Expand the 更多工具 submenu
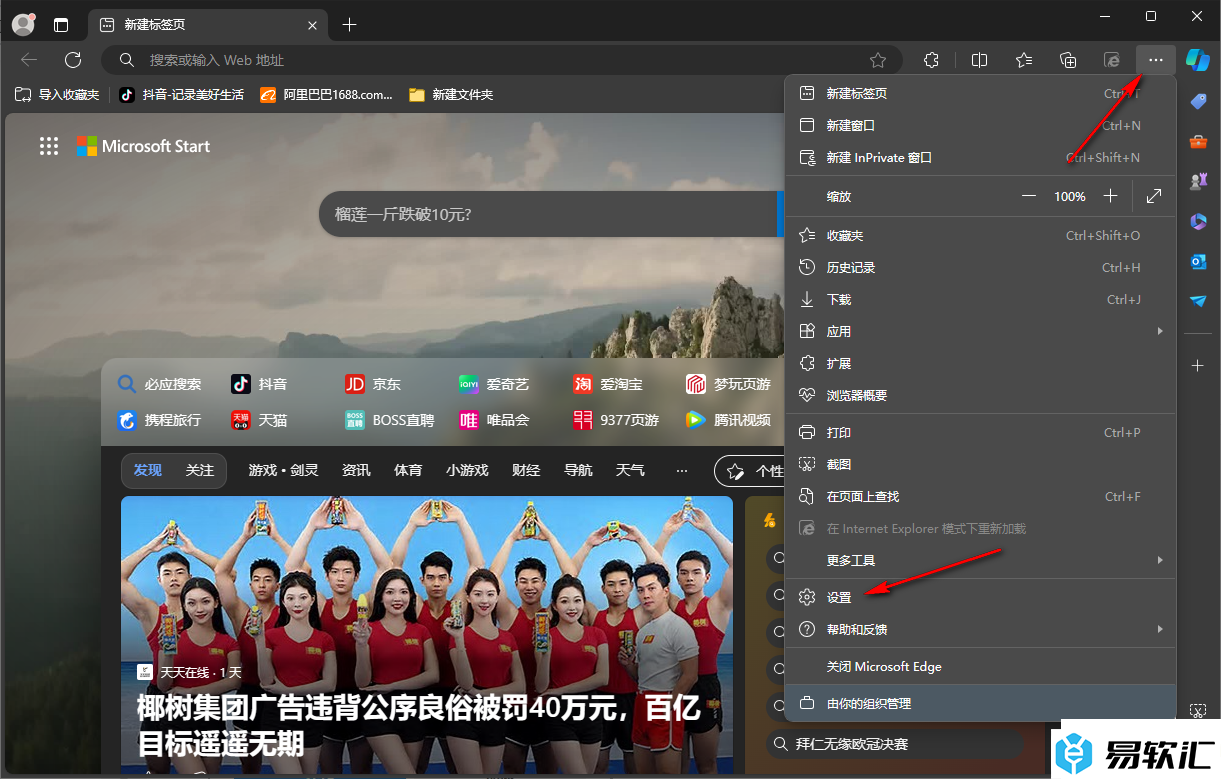Screen dimensions: 1221x779 (1160, 560)
